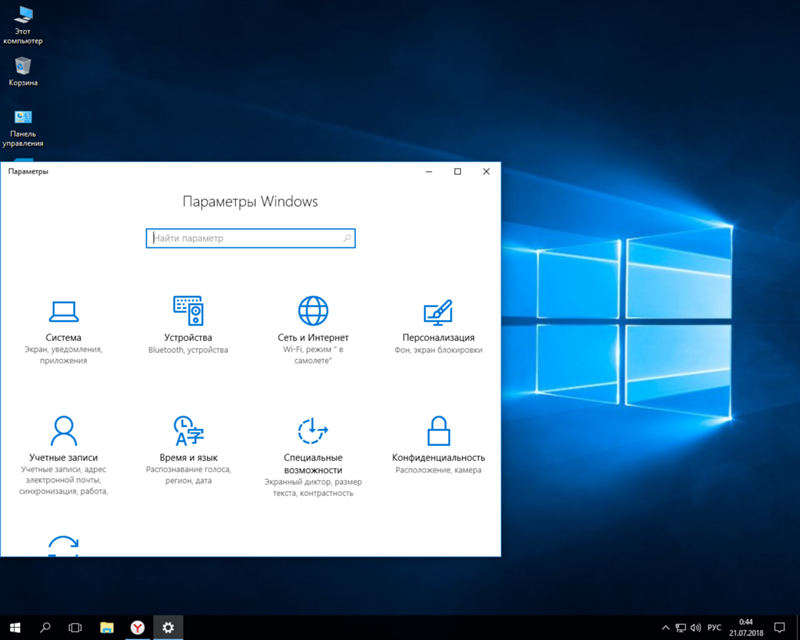The width and height of the screenshot is (800, 640).
Task: Open Время и язык clock icon
Action: click(188, 431)
